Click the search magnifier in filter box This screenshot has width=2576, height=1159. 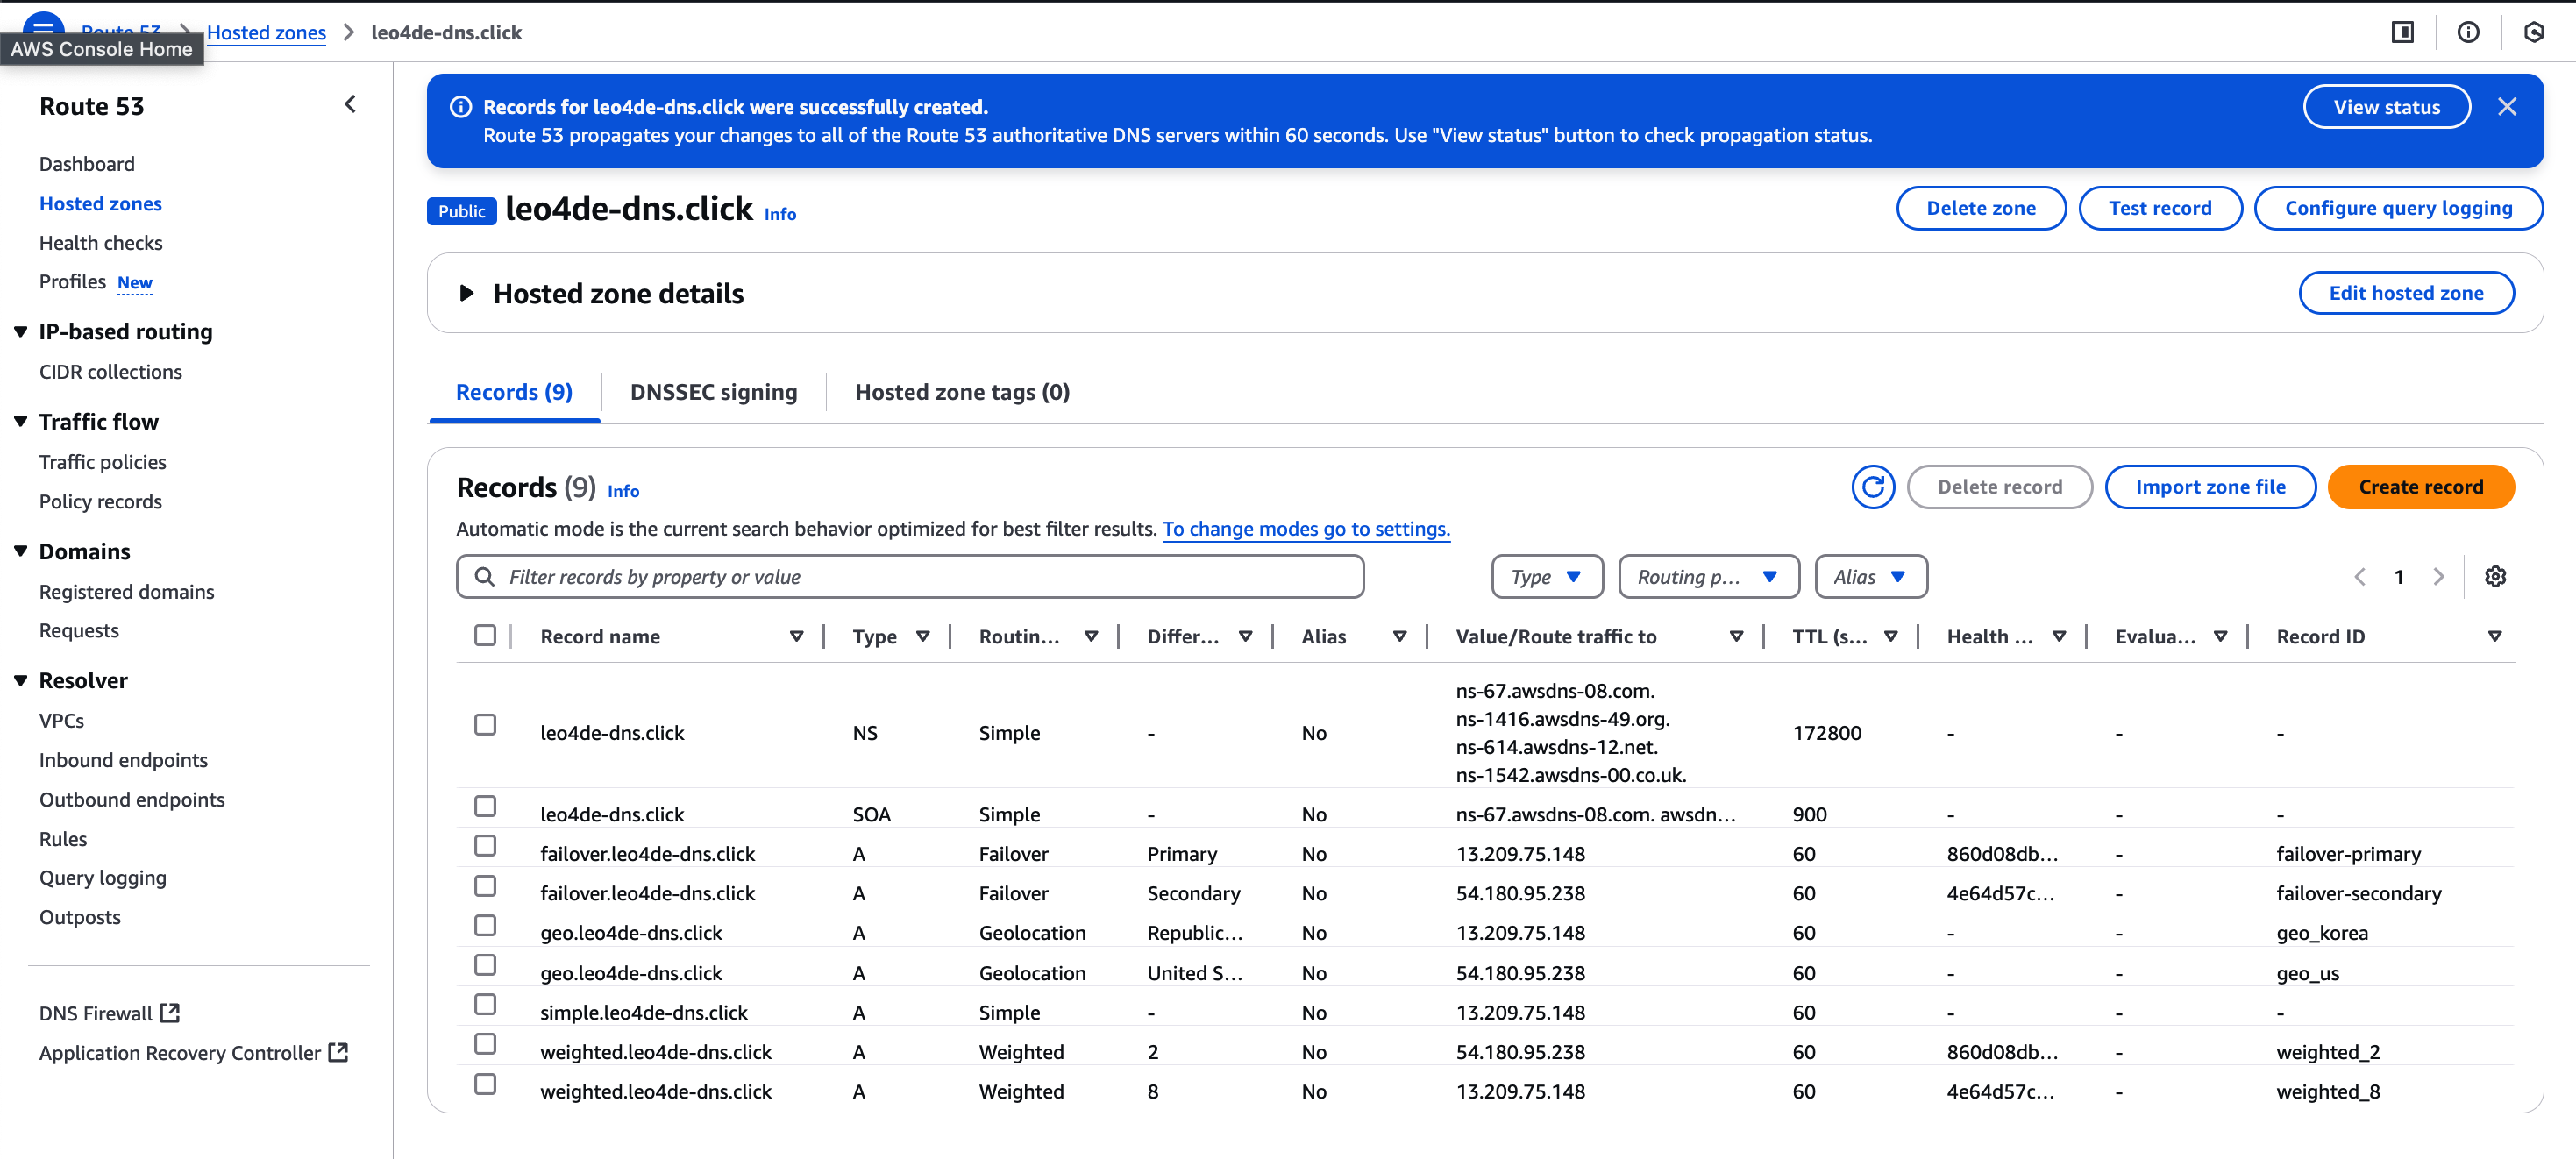486,576
